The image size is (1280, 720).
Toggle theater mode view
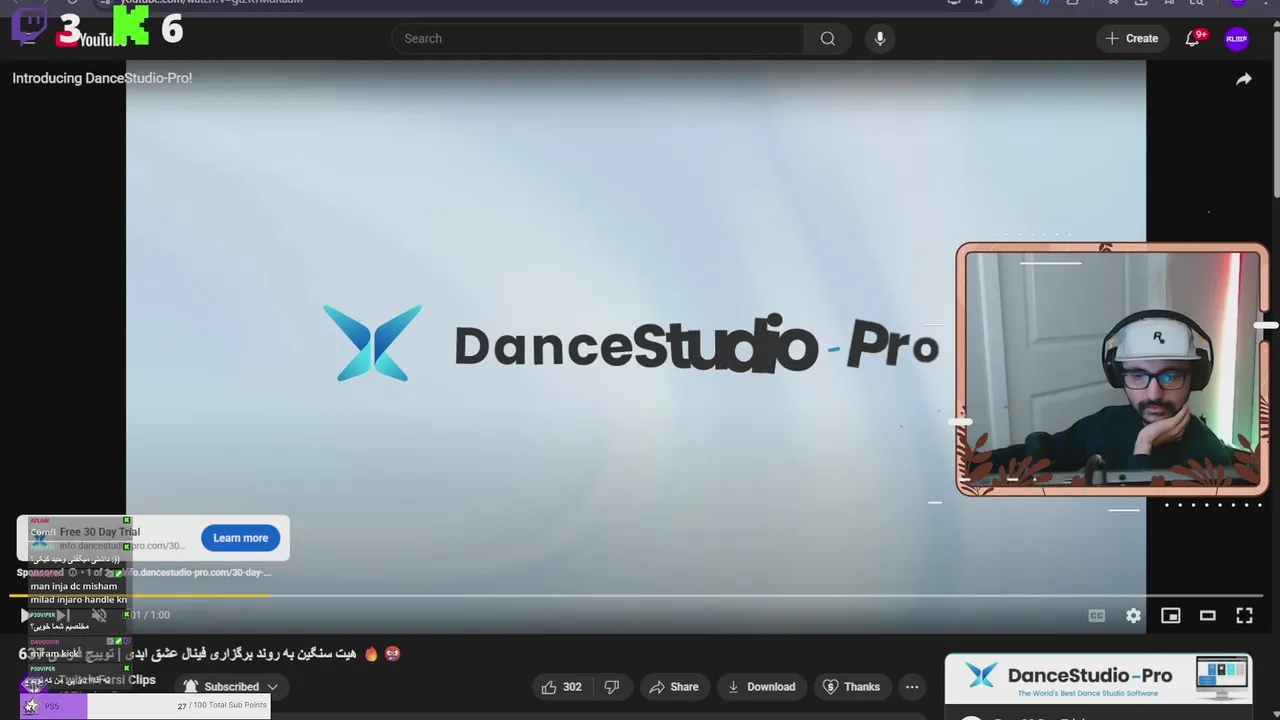[1208, 615]
